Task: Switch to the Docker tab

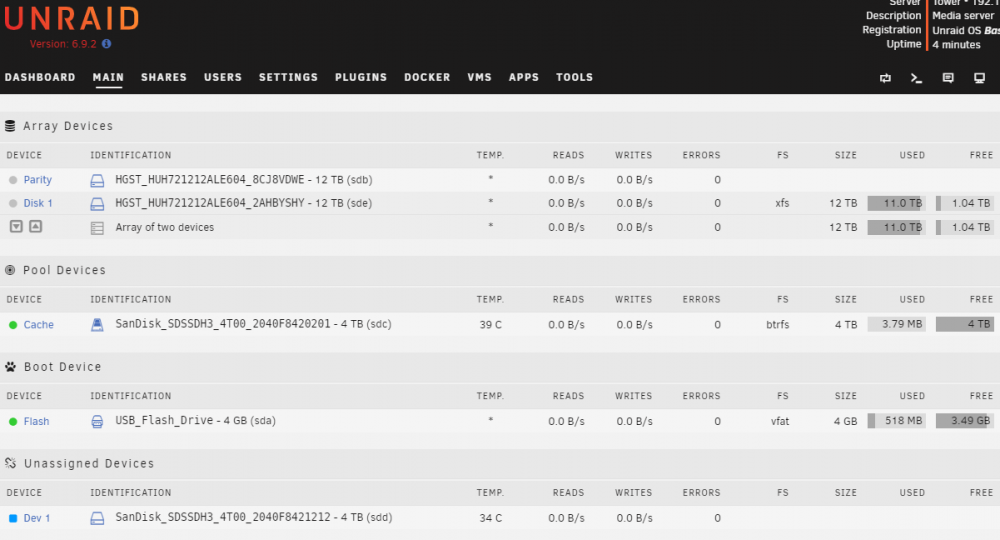Action: coord(427,77)
